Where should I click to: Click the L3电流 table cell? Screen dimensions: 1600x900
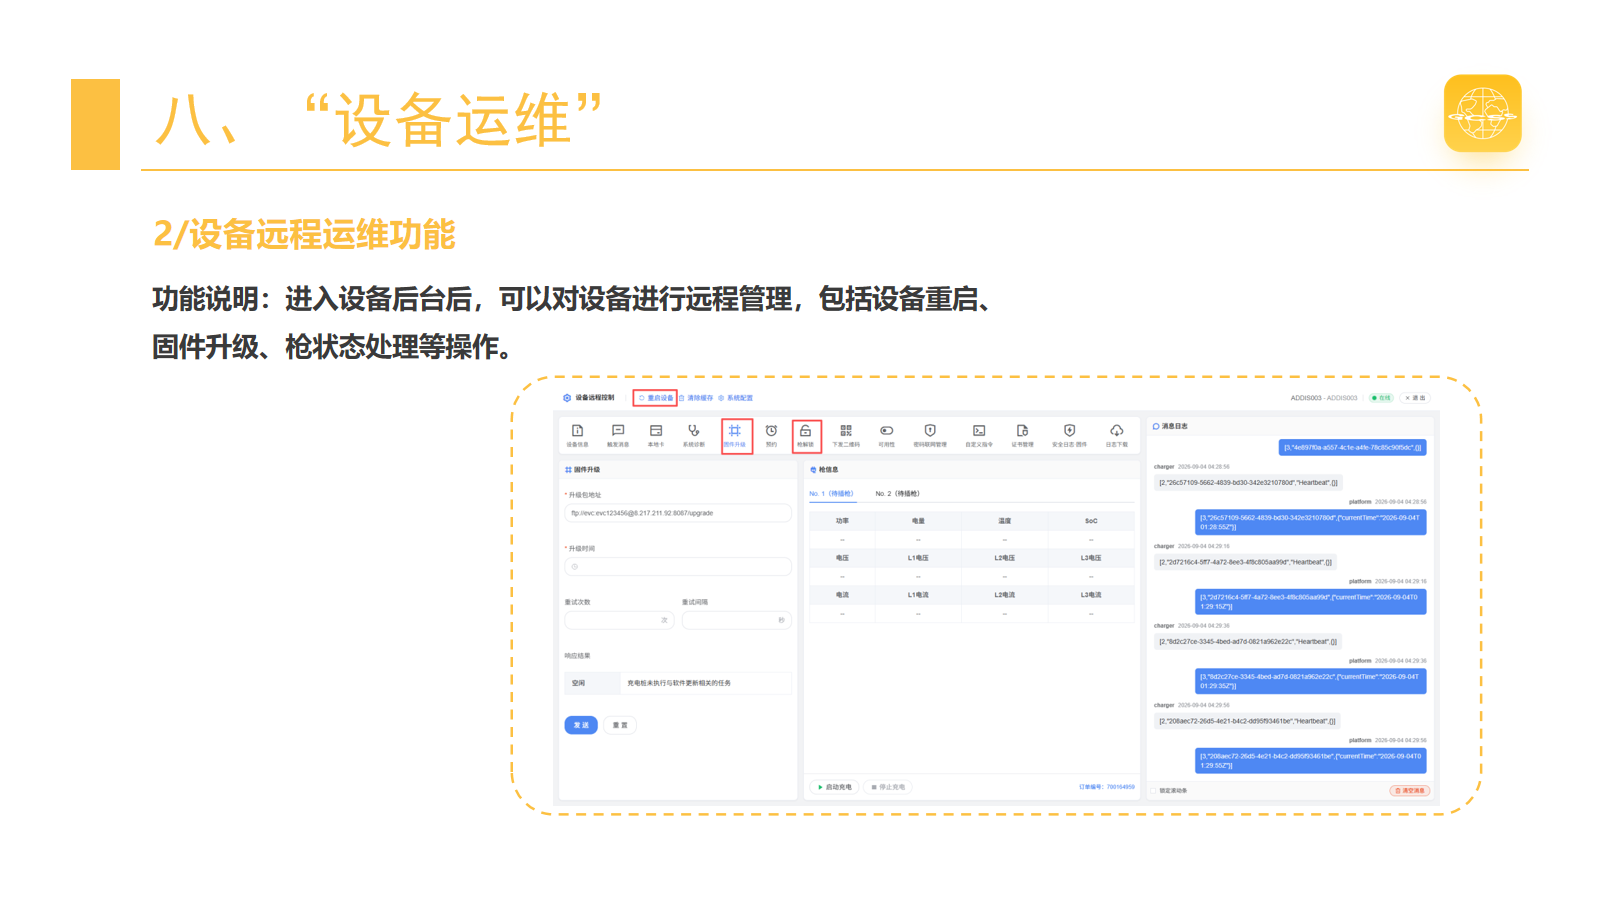click(x=1091, y=595)
